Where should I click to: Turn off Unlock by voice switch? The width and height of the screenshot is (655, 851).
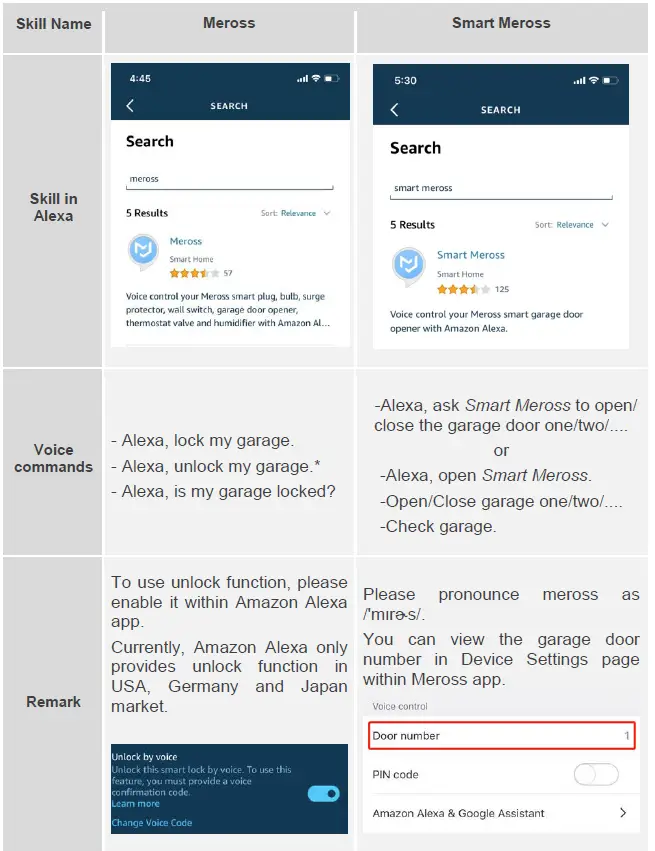pyautogui.click(x=323, y=793)
